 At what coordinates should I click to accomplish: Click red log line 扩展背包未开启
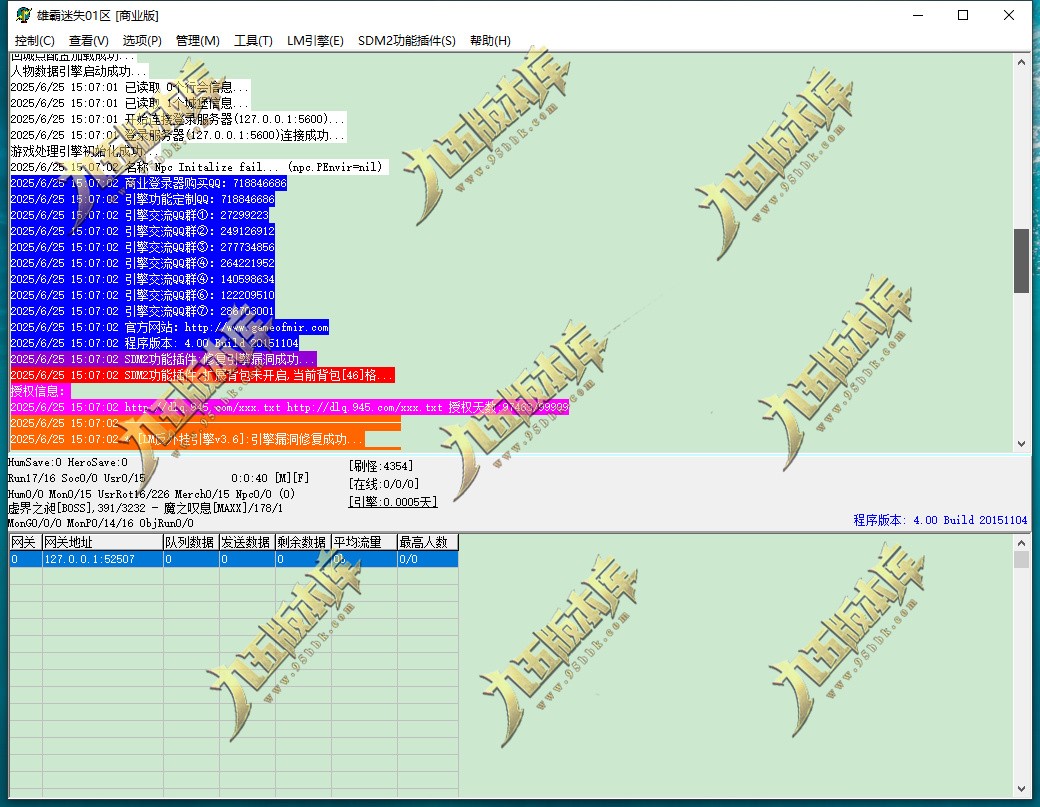(x=202, y=375)
